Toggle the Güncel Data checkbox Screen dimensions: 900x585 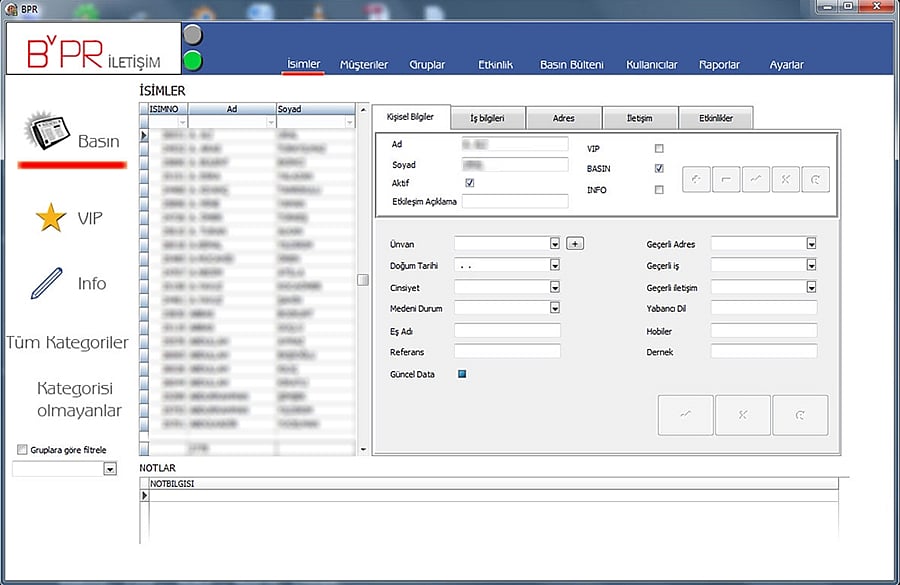pyautogui.click(x=462, y=374)
